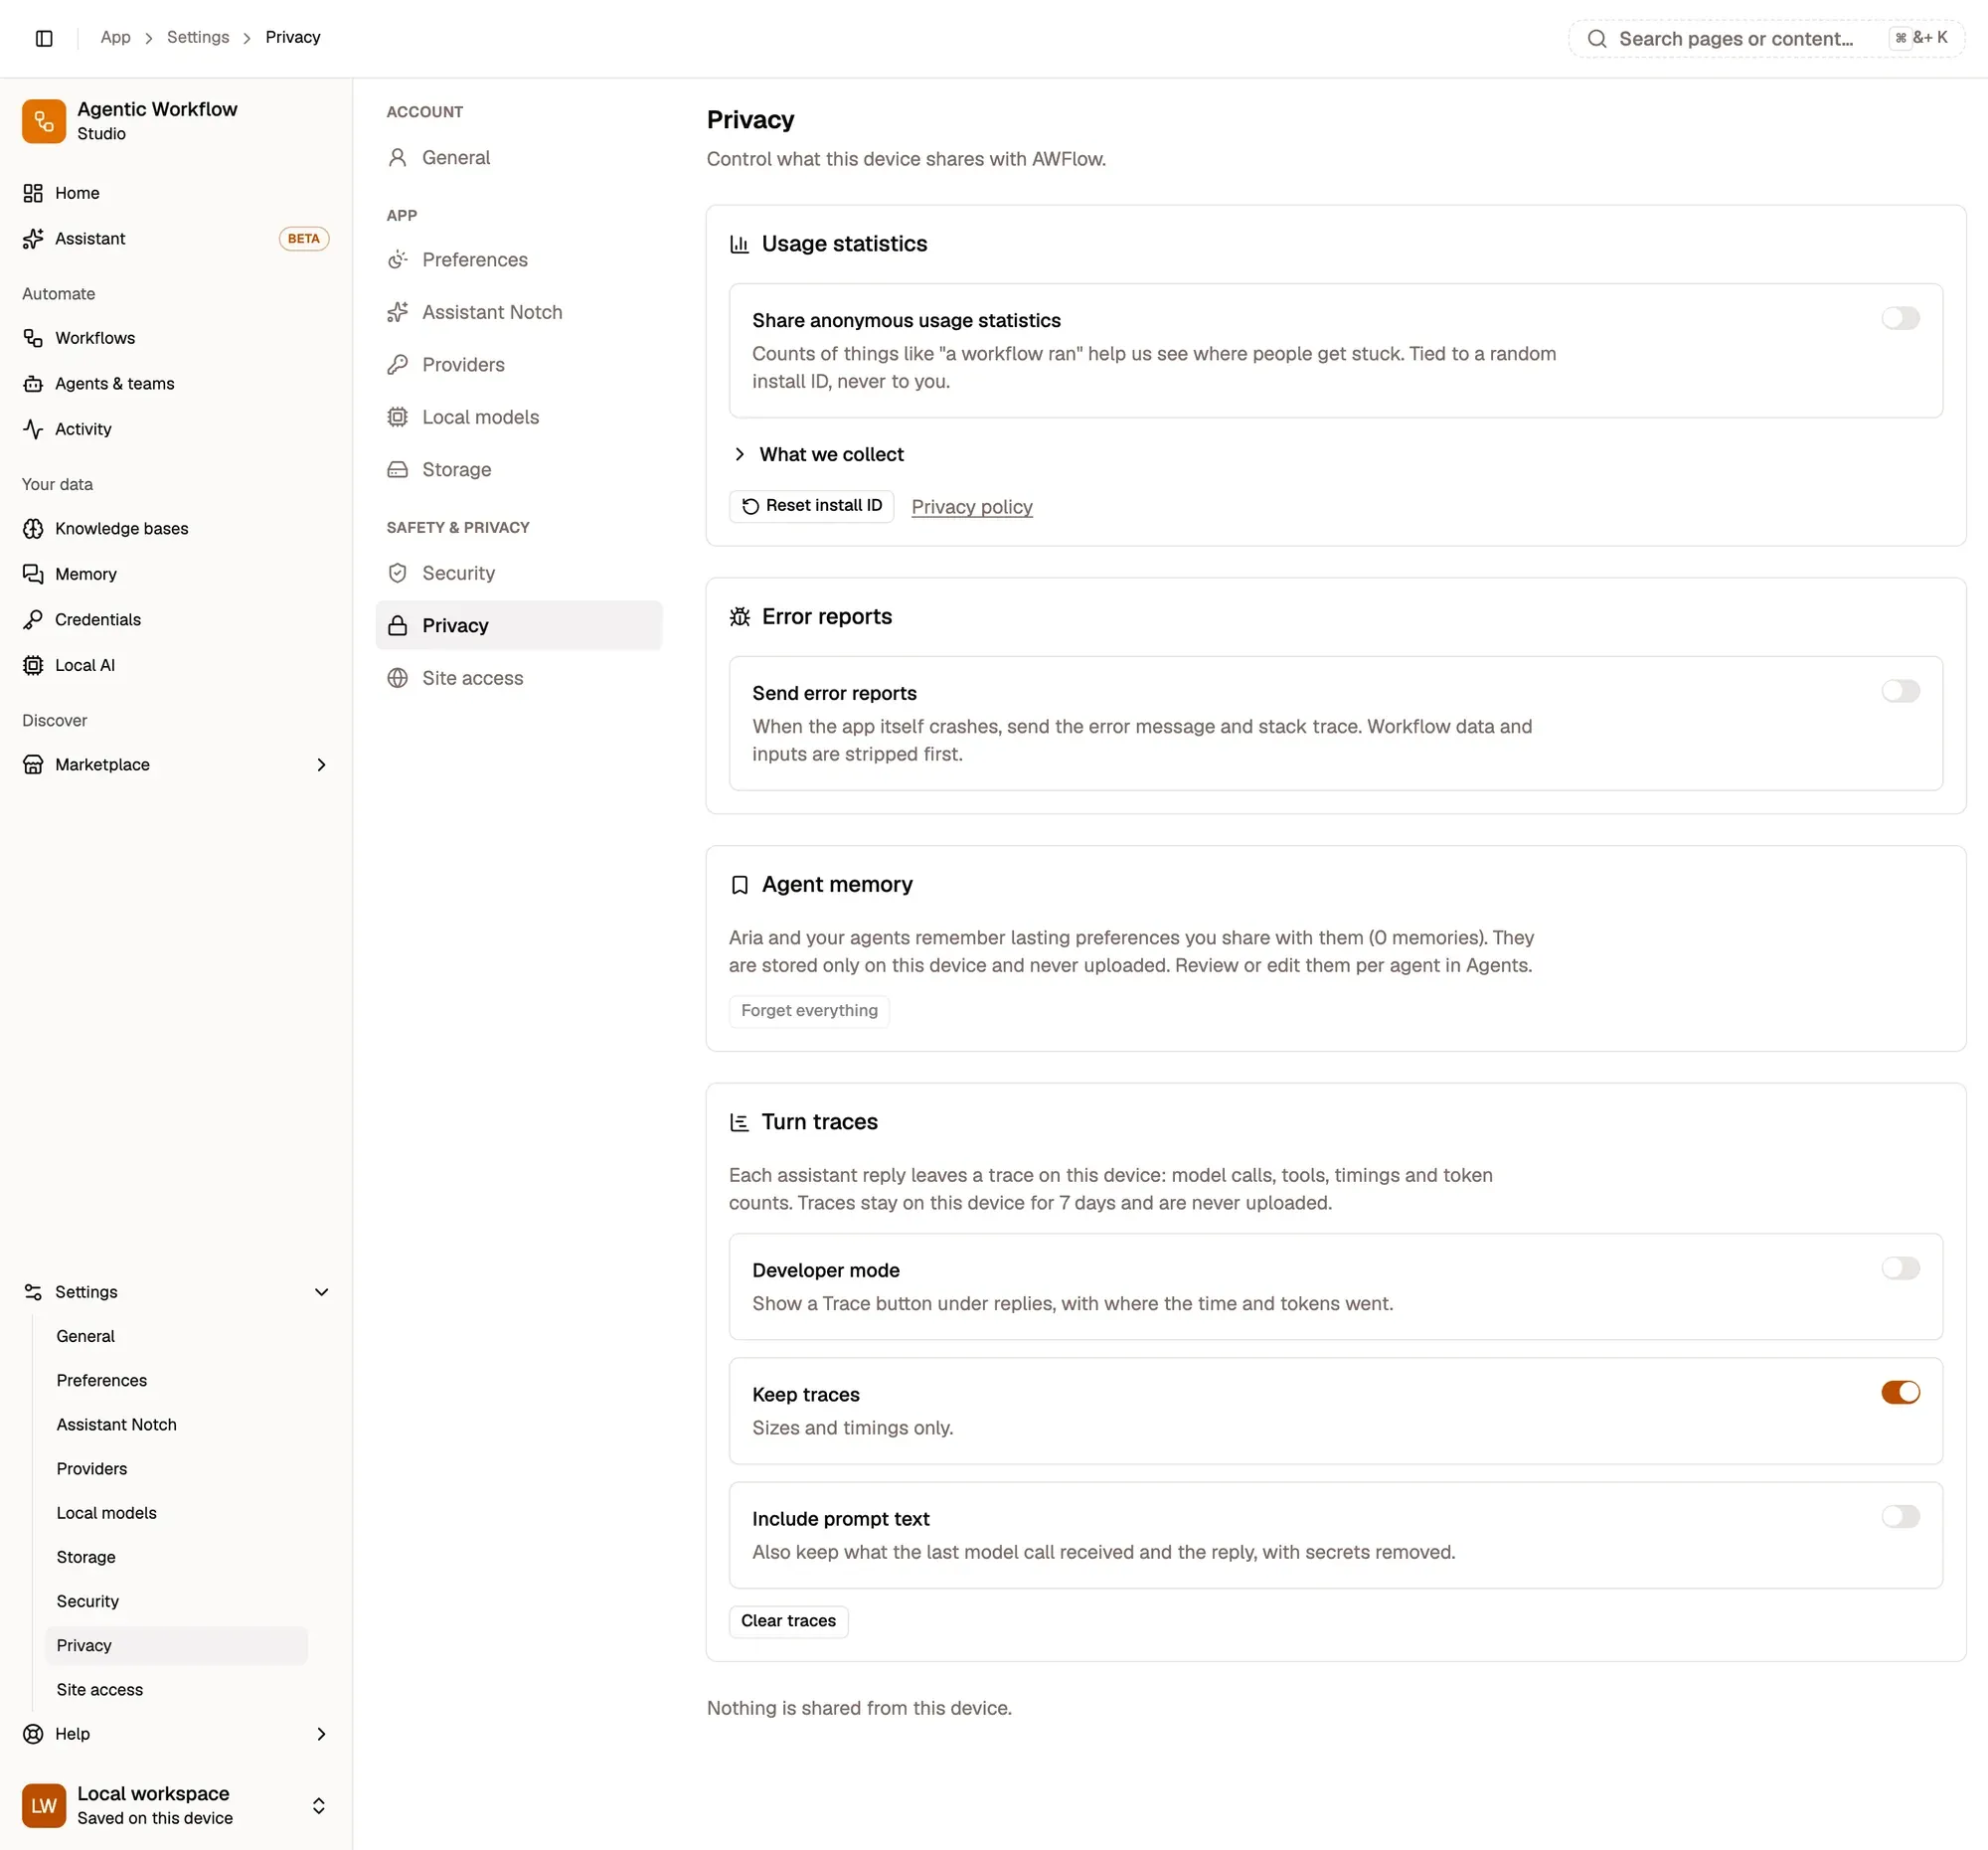Open Workflows via its sidebar icon
The width and height of the screenshot is (1988, 1850).
(33, 338)
